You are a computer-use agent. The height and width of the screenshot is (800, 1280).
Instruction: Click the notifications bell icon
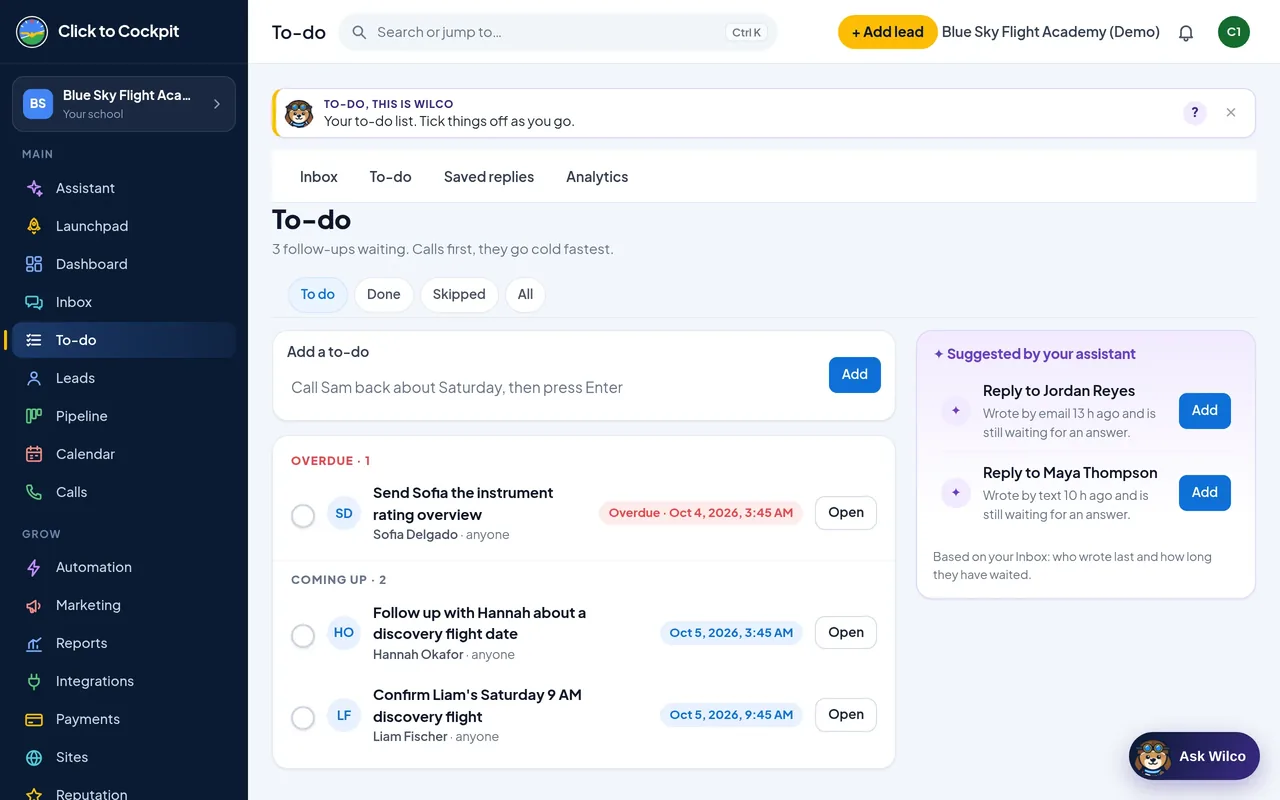(x=1186, y=32)
